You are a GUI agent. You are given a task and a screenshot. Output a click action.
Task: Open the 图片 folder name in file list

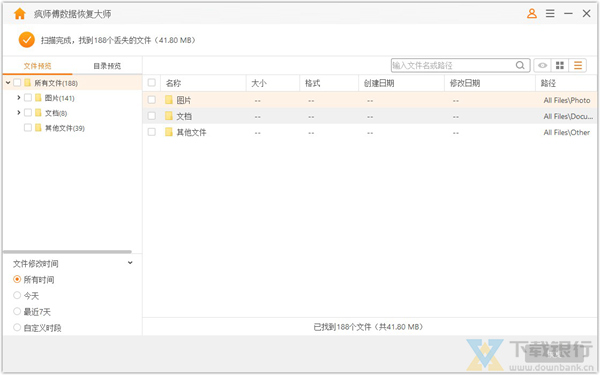[x=184, y=100]
